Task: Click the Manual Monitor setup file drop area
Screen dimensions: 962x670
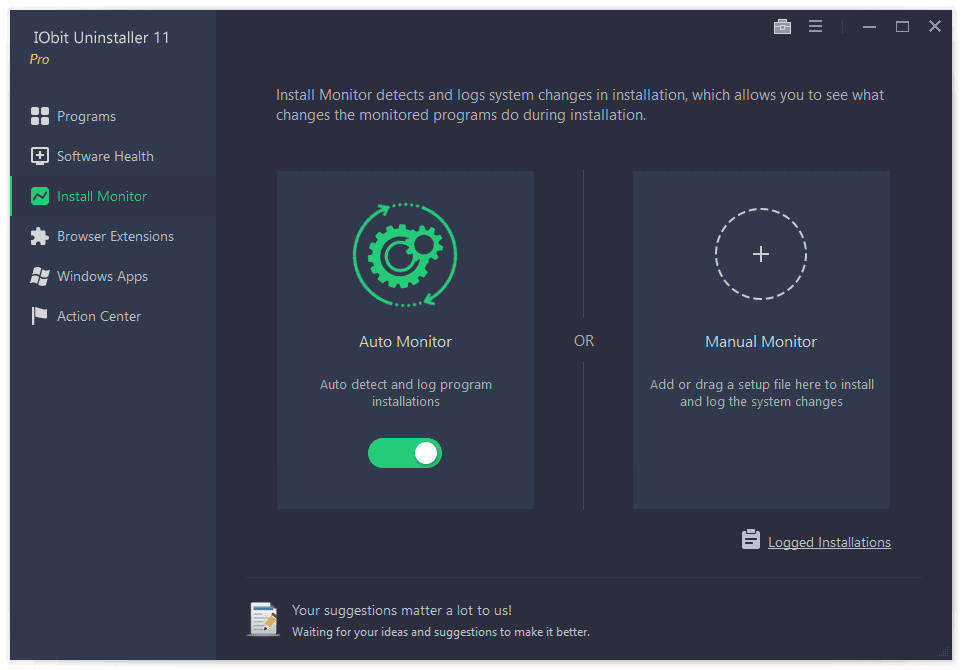Action: pyautogui.click(x=761, y=340)
